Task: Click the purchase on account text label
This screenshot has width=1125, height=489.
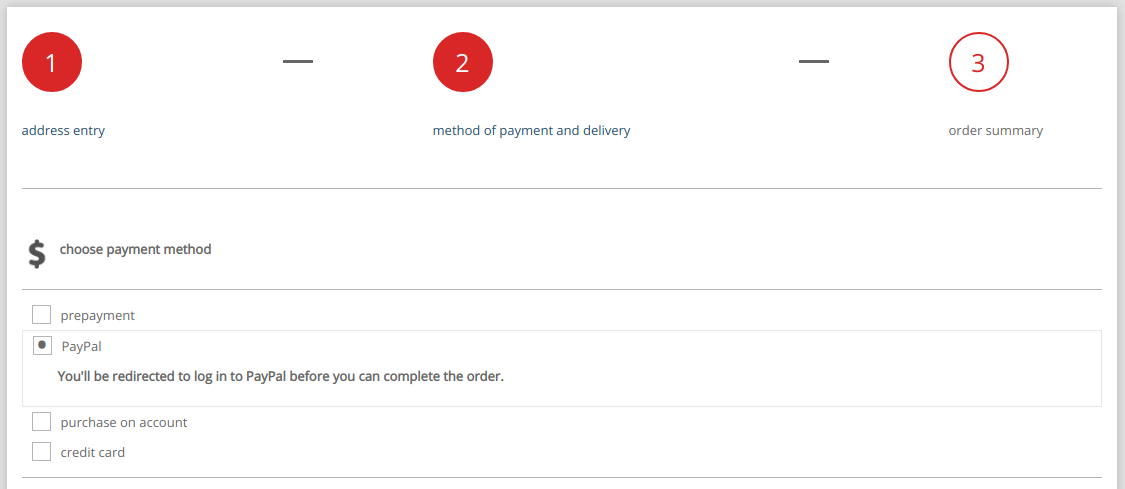Action: [x=123, y=423]
